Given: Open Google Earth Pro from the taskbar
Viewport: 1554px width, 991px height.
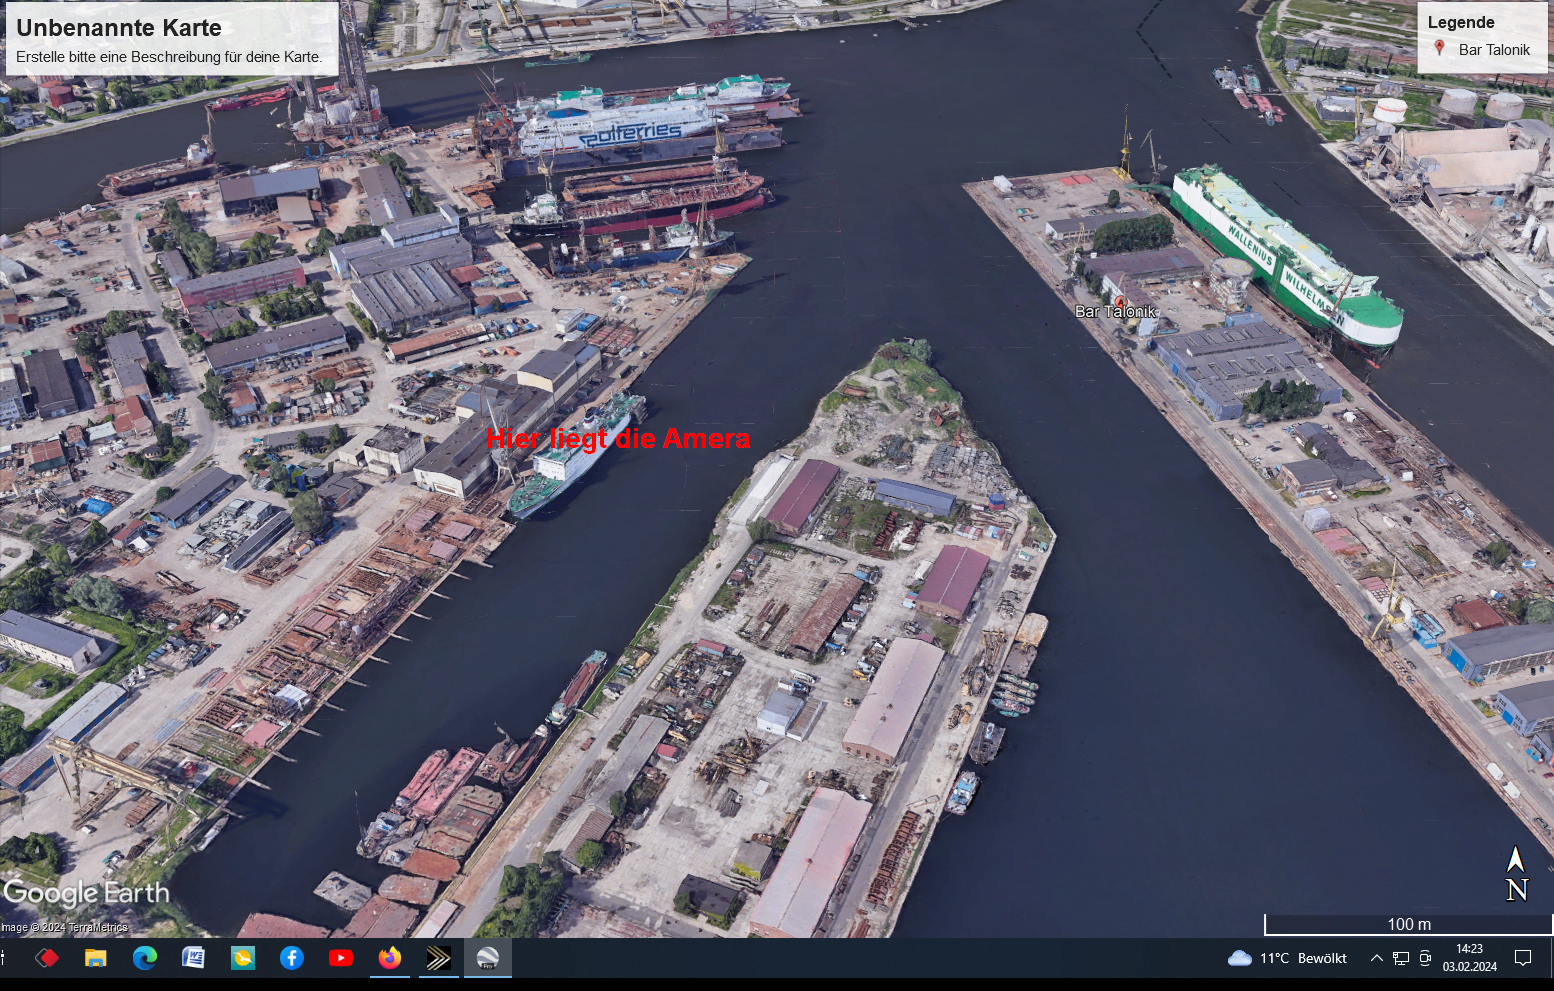Looking at the screenshot, I should (487, 958).
